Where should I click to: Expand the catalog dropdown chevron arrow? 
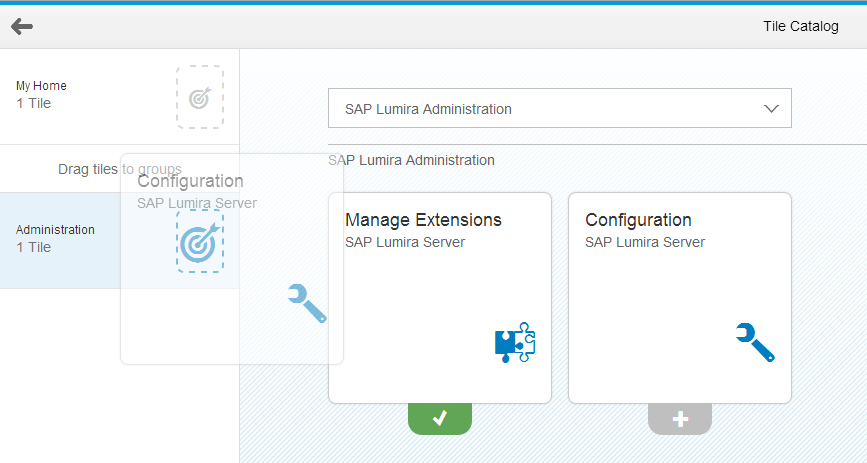click(x=771, y=108)
